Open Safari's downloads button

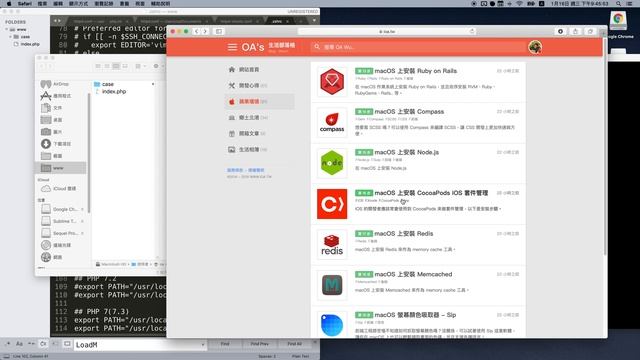560,31
